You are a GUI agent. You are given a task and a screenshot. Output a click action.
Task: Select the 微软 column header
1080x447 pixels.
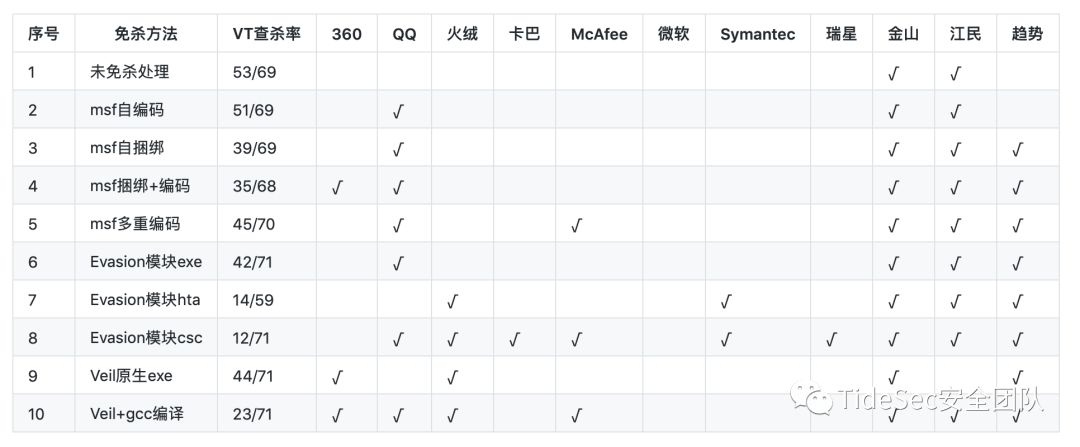[673, 34]
